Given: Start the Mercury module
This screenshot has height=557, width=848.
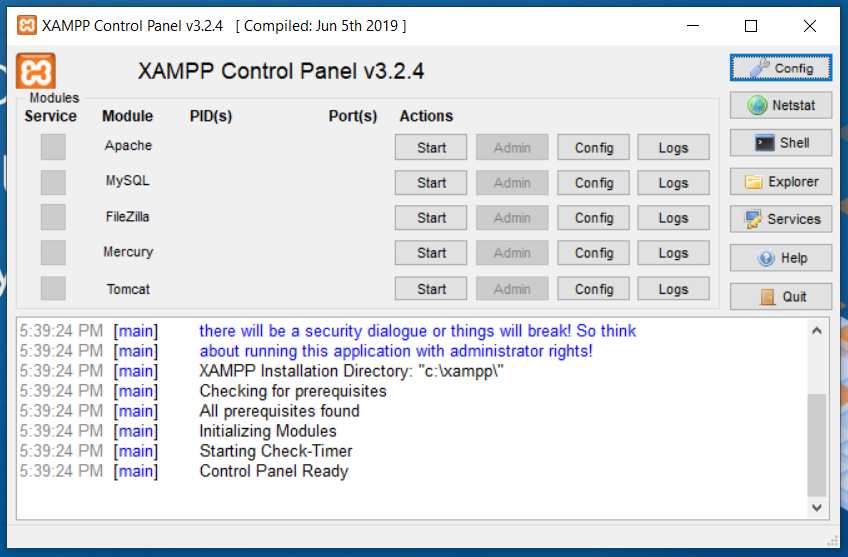Looking at the screenshot, I should (430, 253).
